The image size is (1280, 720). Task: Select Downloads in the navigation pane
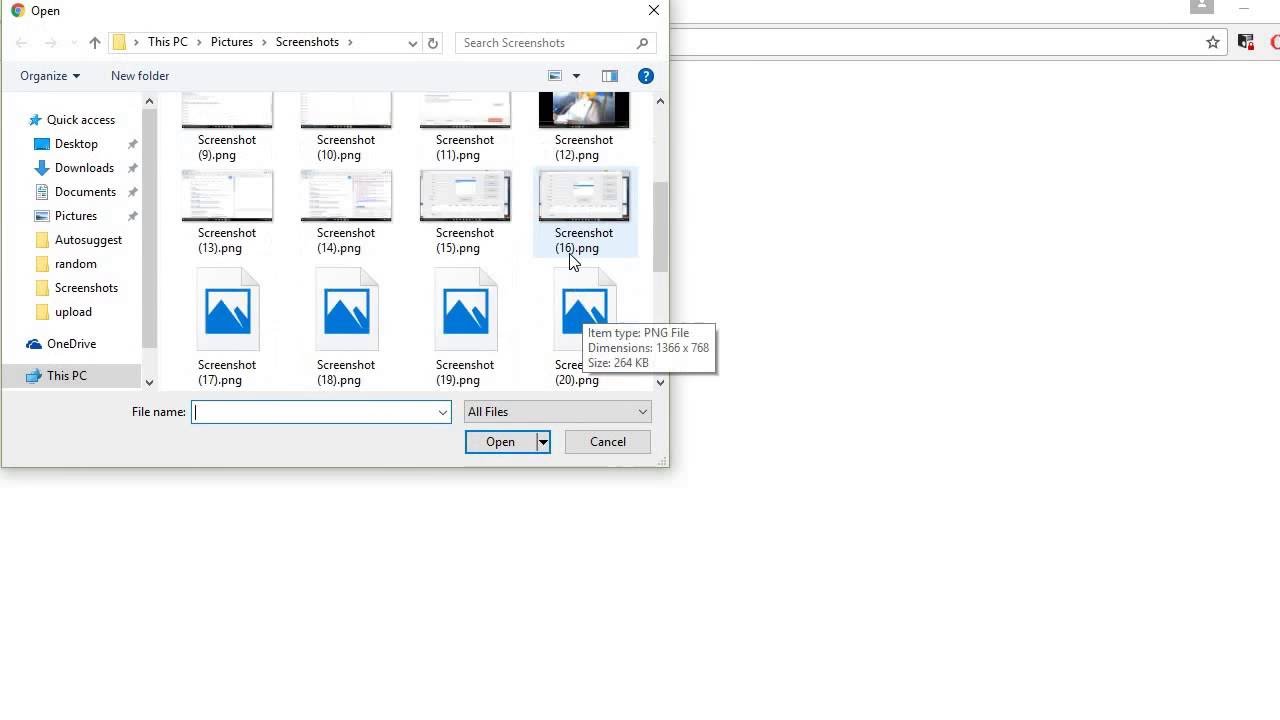(84, 168)
